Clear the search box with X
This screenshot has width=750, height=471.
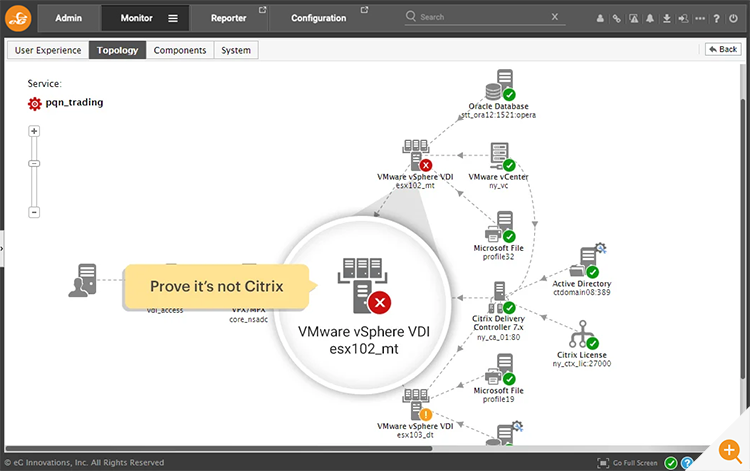click(x=555, y=17)
